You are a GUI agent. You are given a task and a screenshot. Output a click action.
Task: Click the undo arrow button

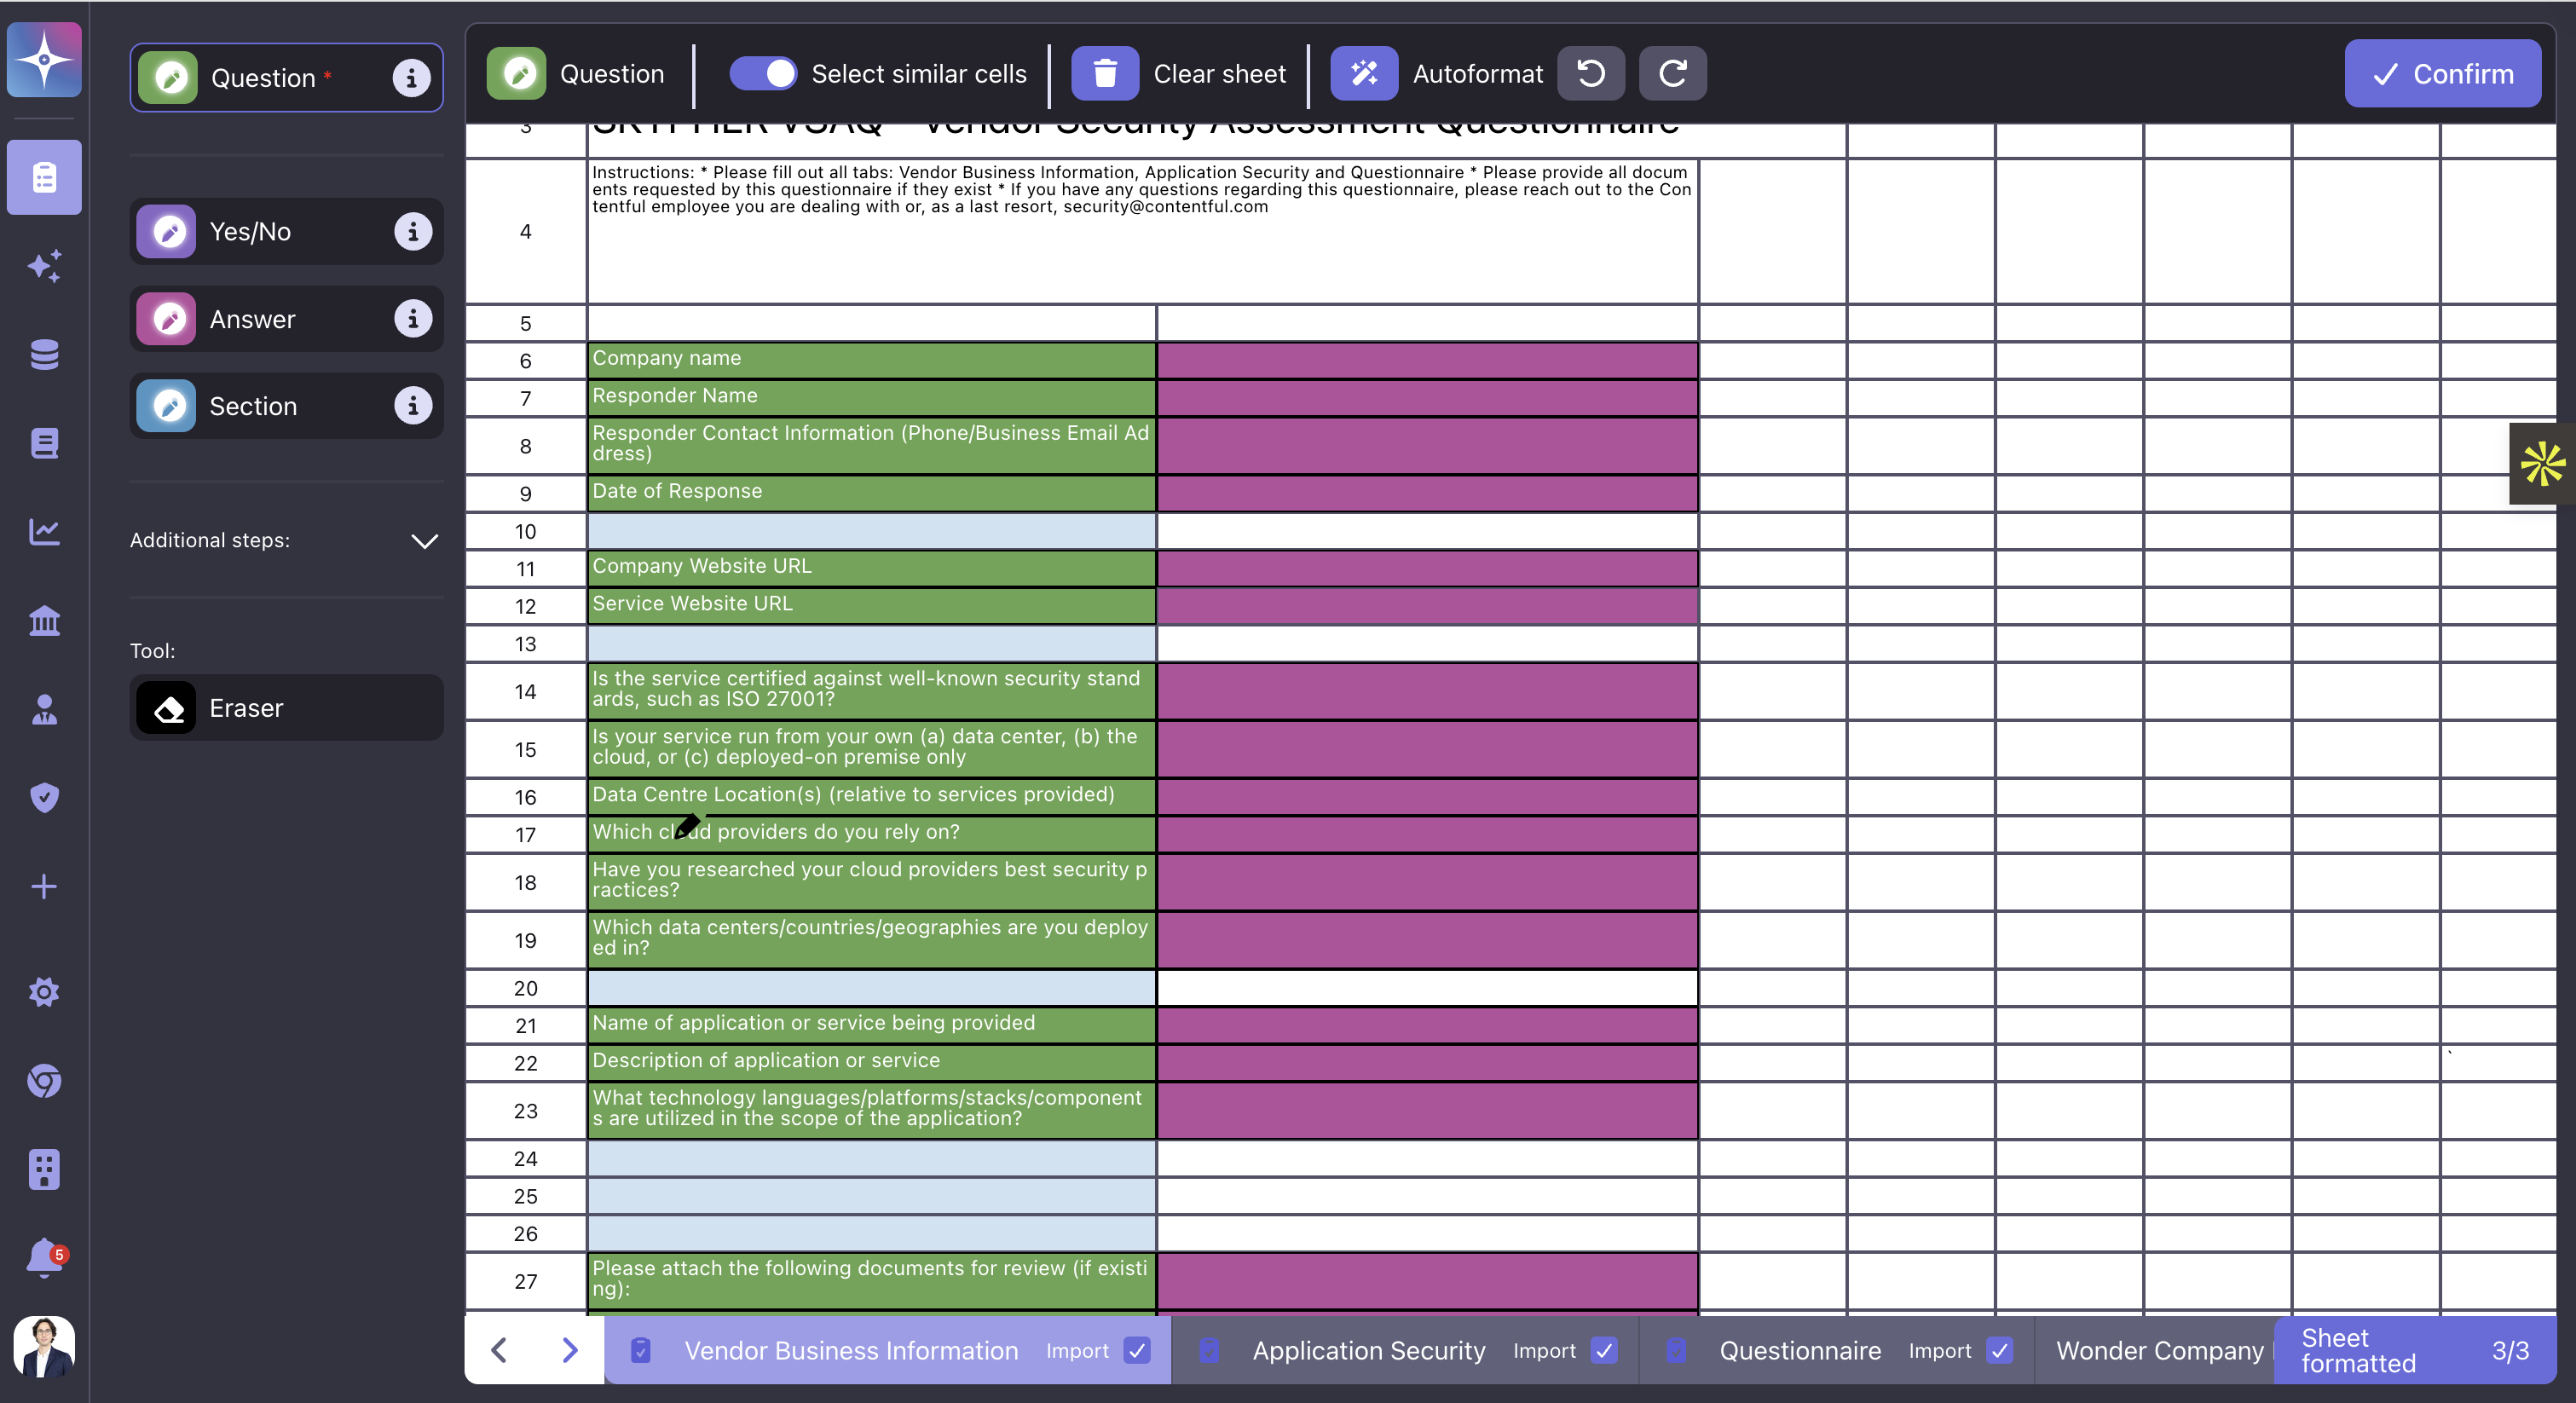(x=1591, y=74)
